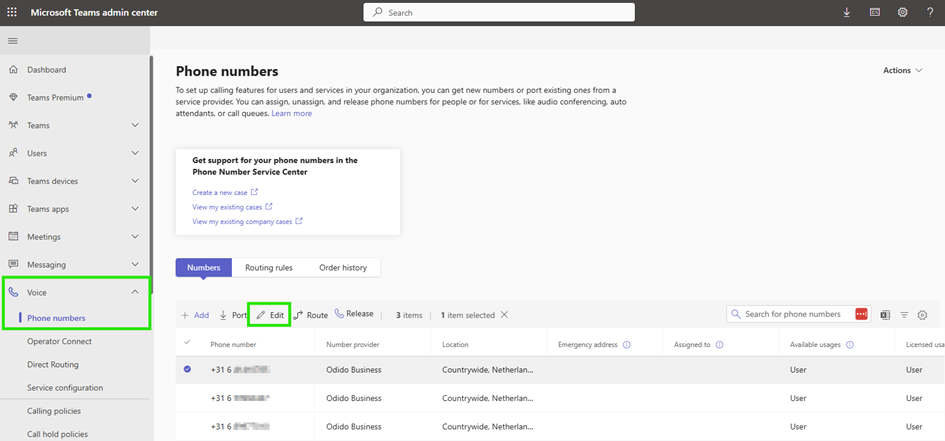The width and height of the screenshot is (945, 441).
Task: Open the settings gear in top bar
Action: click(x=902, y=12)
